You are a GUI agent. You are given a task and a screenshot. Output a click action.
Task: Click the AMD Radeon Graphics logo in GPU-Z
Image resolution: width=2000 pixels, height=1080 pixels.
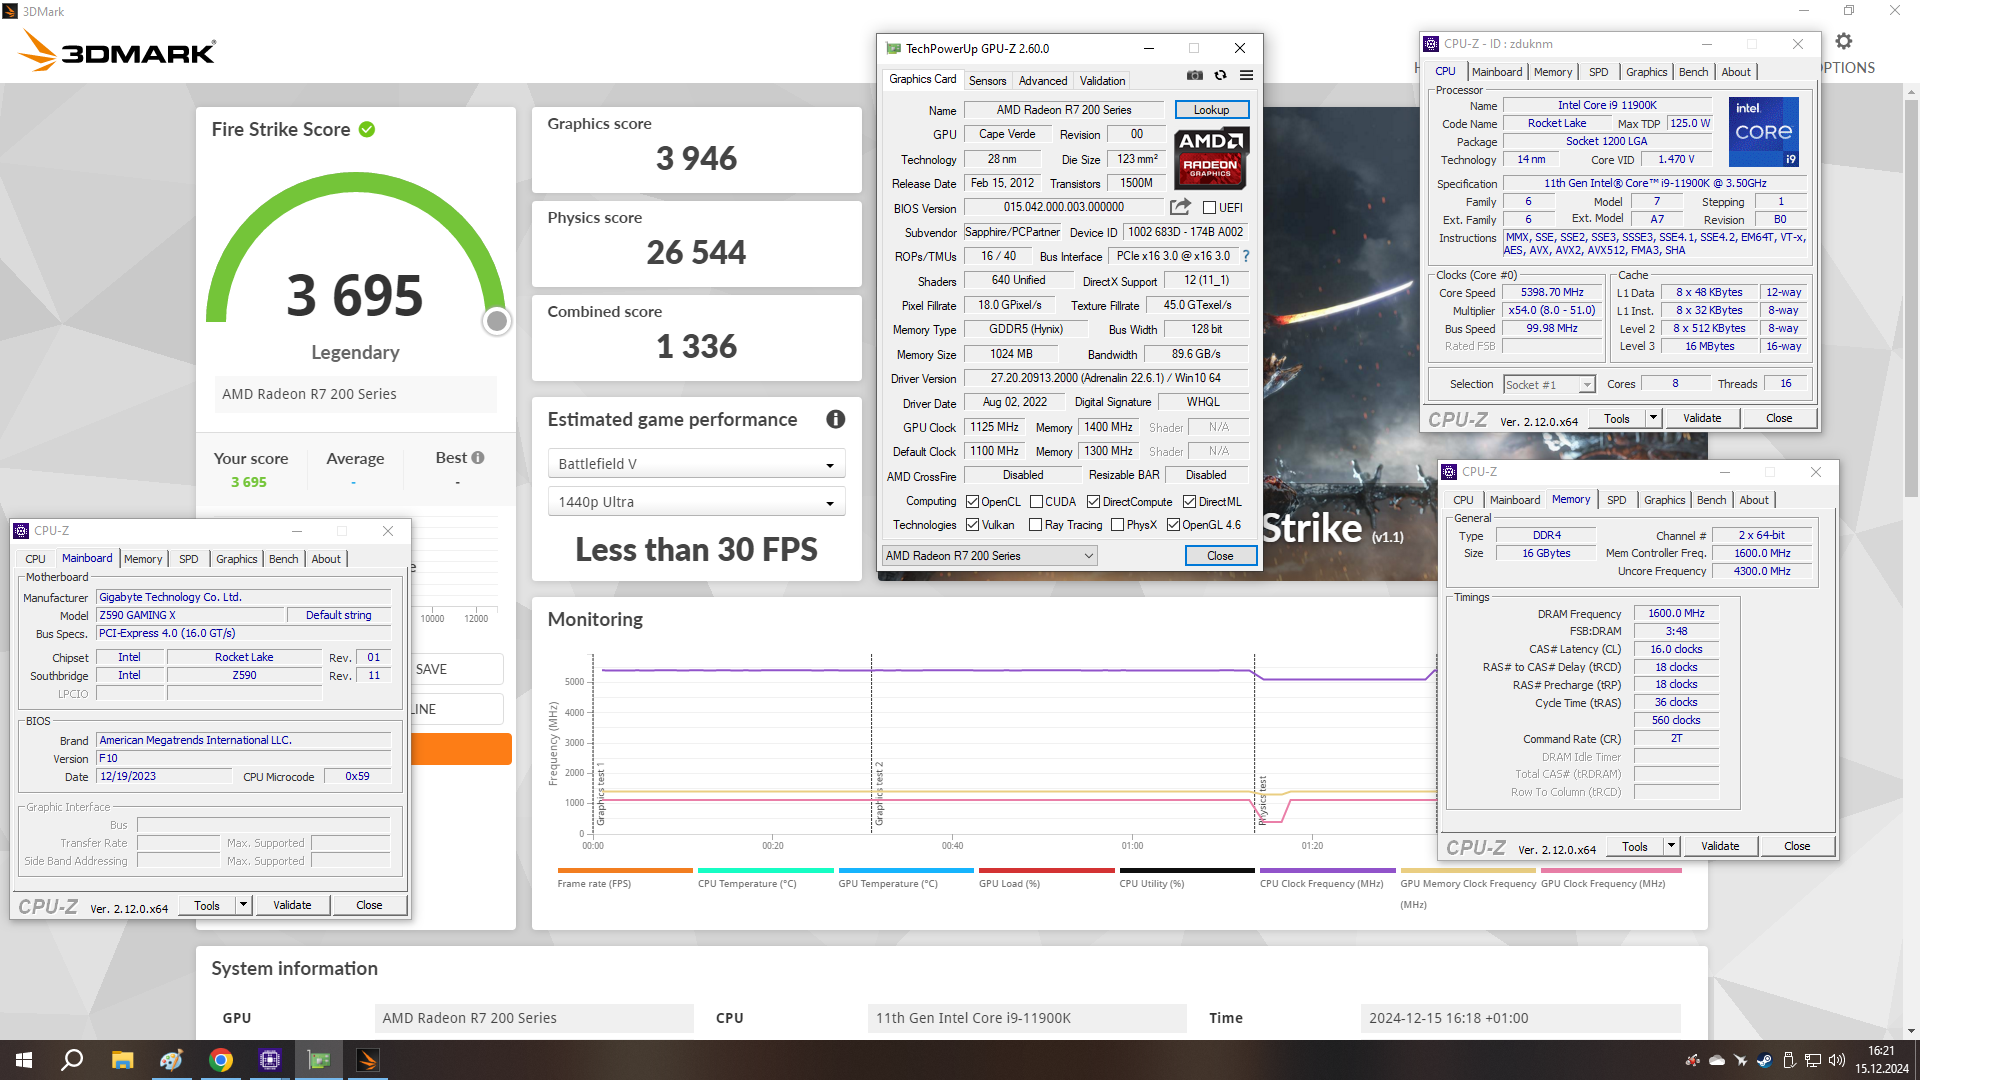[x=1211, y=157]
